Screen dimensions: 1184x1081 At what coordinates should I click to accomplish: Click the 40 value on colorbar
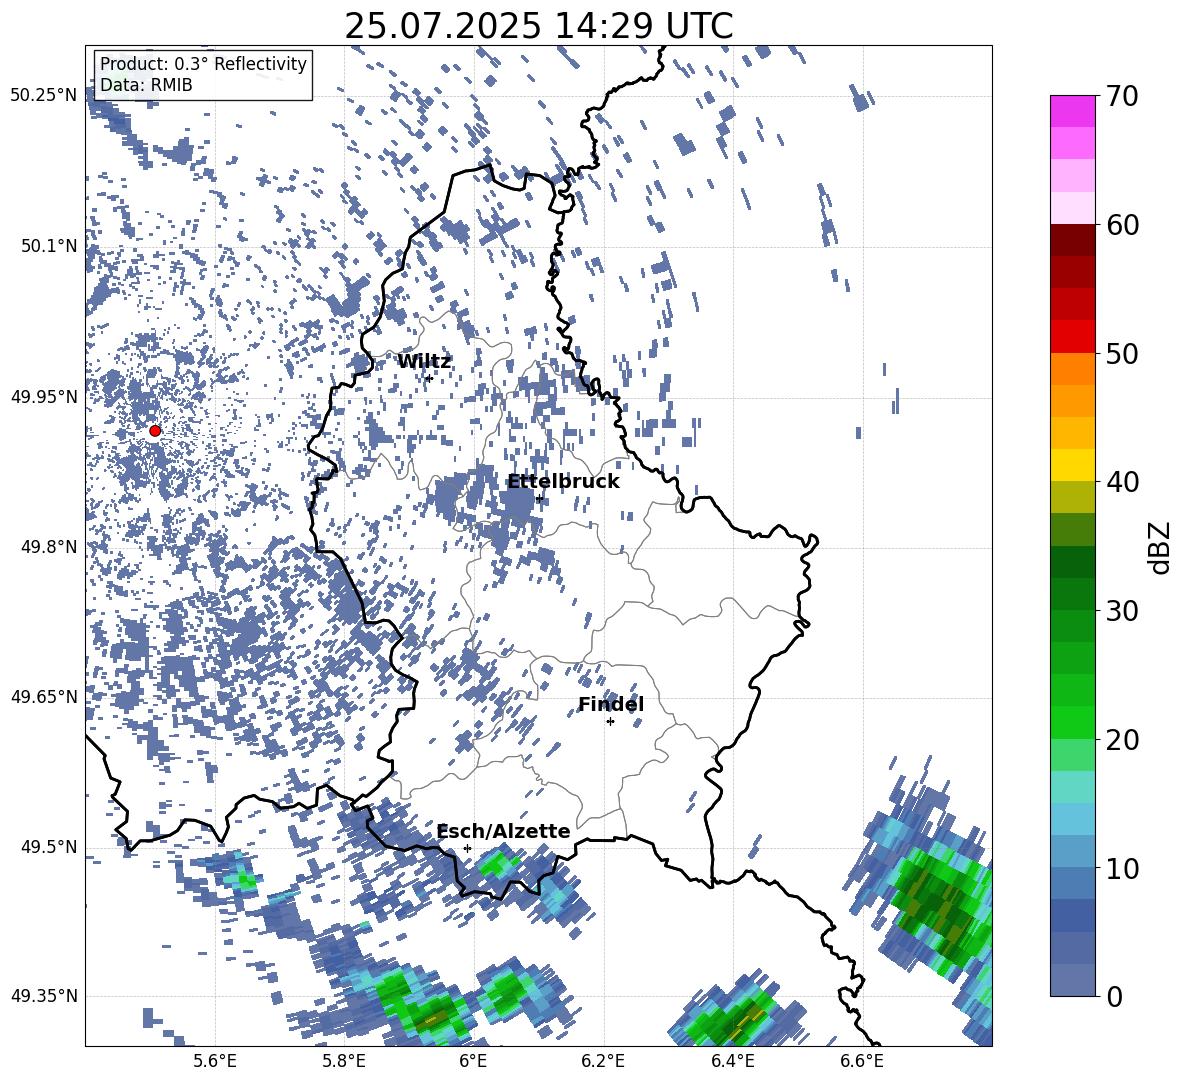(x=1122, y=482)
